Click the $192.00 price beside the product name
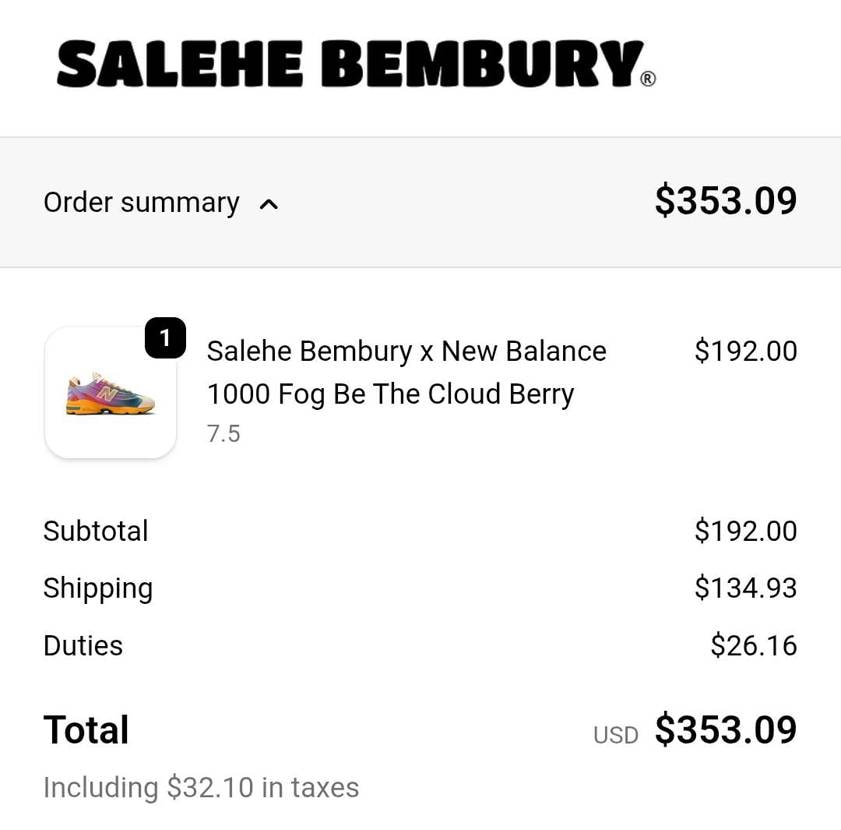This screenshot has width=841, height=830. pyautogui.click(x=745, y=351)
